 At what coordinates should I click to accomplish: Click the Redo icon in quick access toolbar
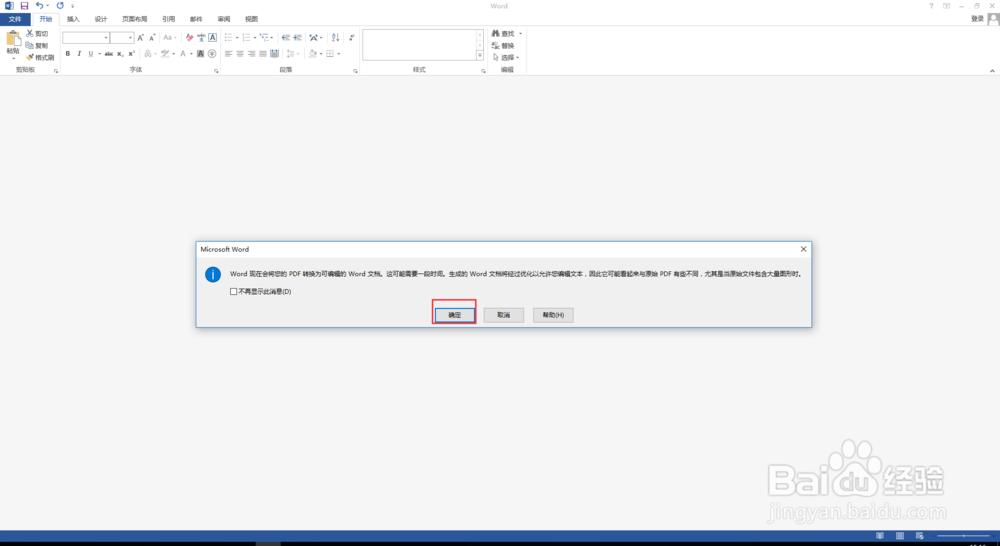click(60, 6)
